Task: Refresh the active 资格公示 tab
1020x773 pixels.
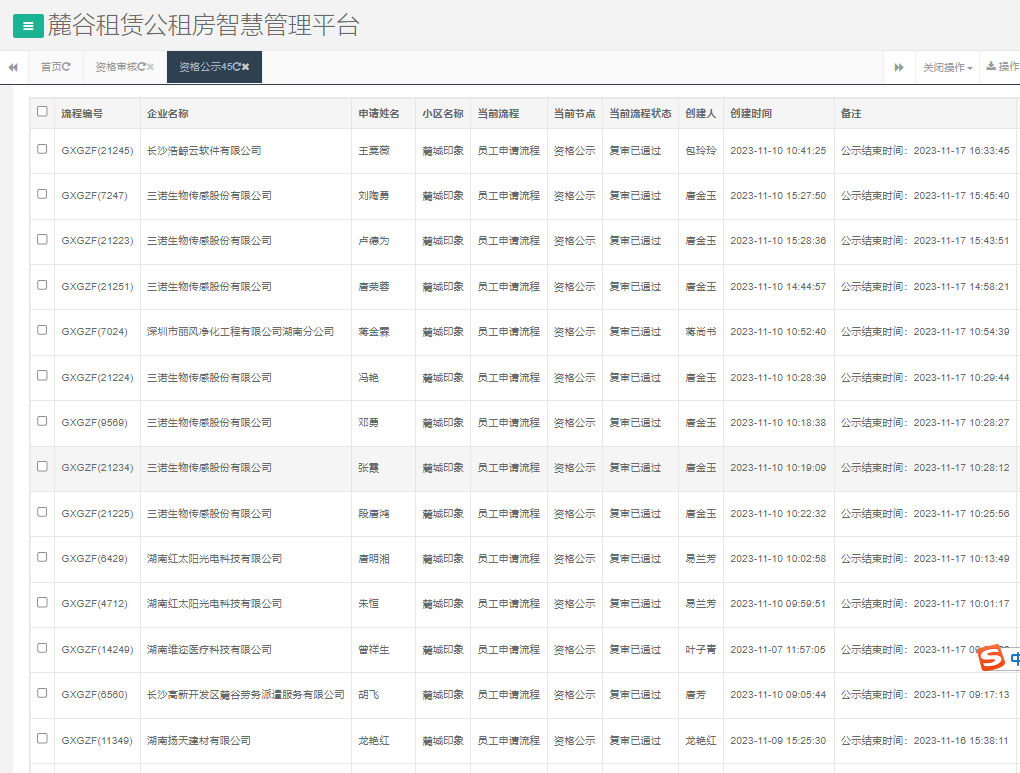Action: tap(237, 67)
